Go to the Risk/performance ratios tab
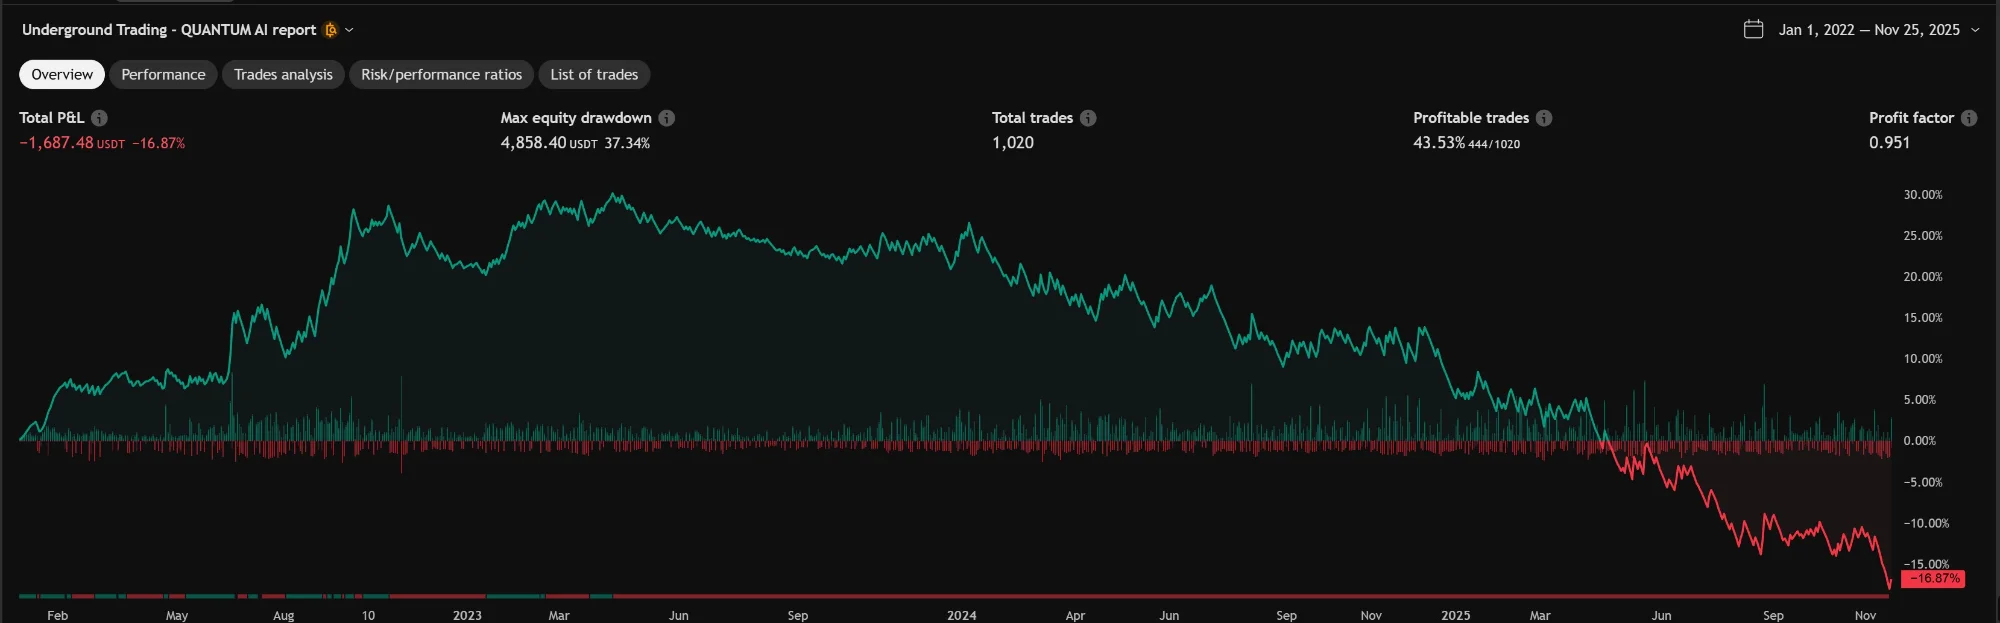The height and width of the screenshot is (623, 2000). [x=441, y=75]
